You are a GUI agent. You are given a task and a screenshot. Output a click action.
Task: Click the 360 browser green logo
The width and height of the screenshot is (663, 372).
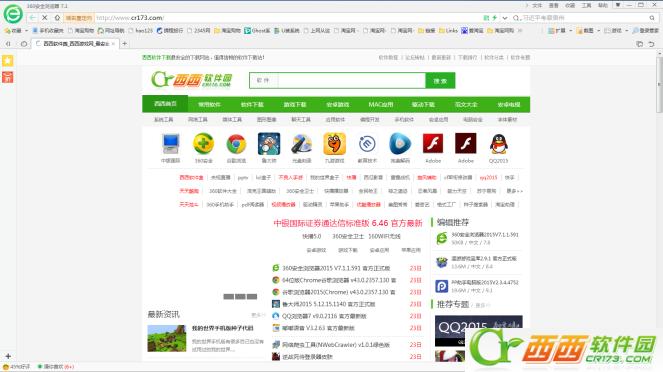(x=13, y=14)
